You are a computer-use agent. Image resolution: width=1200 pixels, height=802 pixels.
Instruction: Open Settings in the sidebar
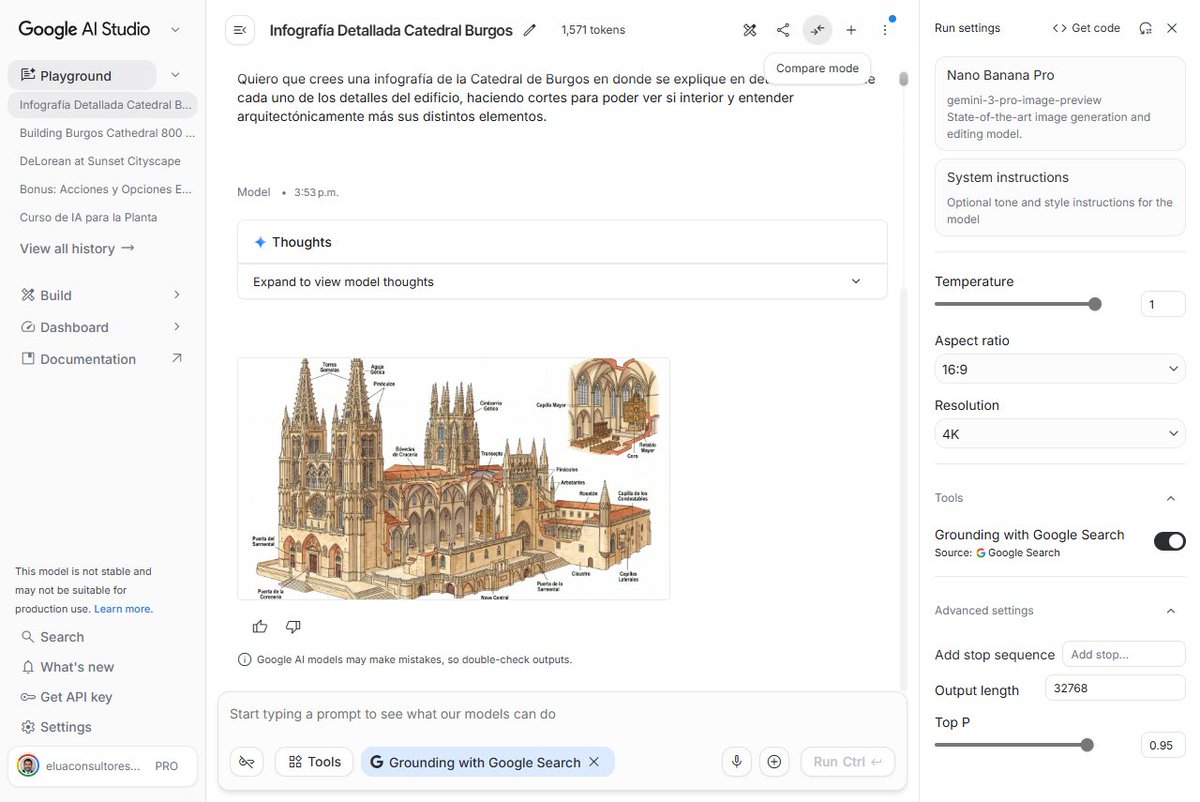coord(57,727)
